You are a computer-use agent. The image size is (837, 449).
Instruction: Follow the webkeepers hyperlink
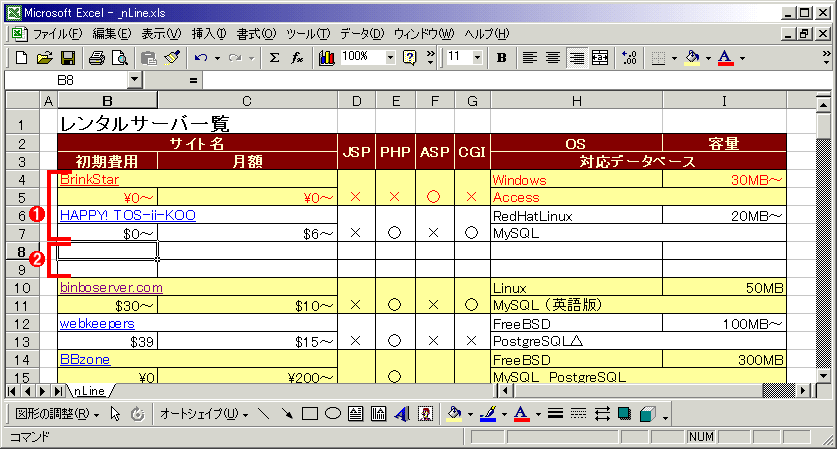[x=97, y=324]
